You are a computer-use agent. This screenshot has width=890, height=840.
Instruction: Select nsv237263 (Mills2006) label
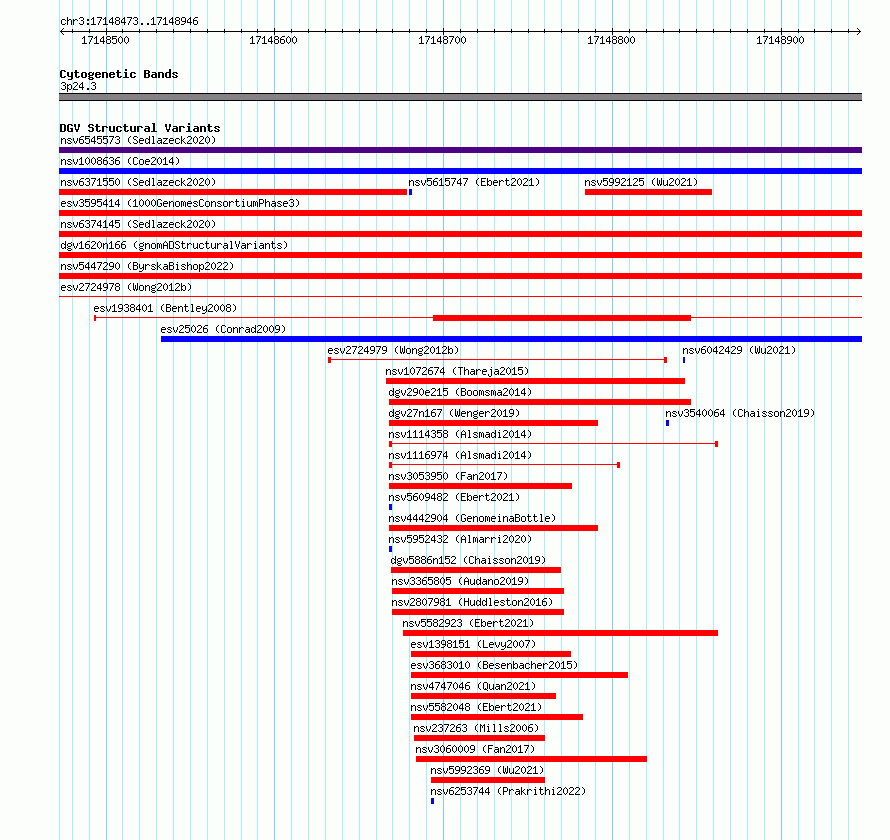tap(476, 728)
